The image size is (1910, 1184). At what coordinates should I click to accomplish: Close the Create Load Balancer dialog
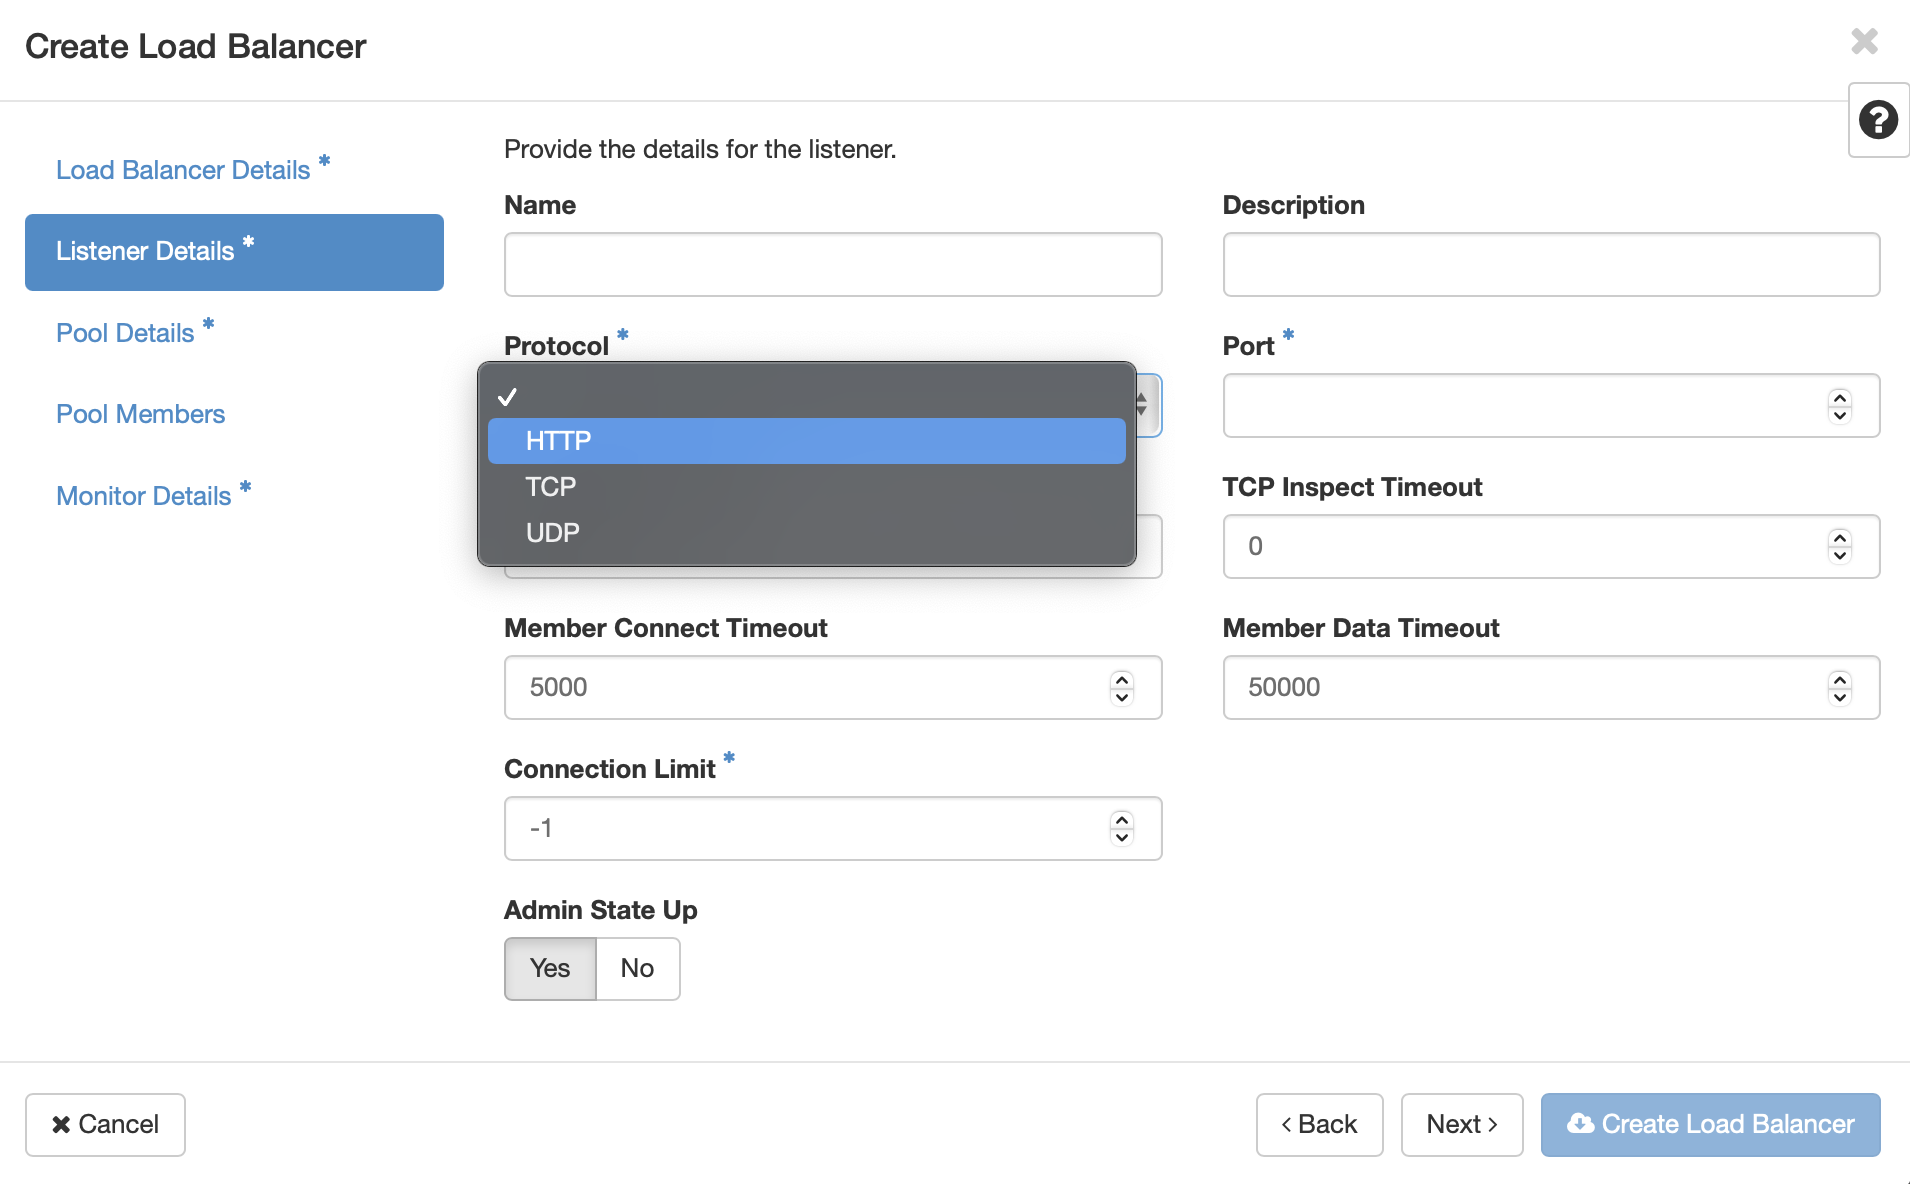[1864, 41]
